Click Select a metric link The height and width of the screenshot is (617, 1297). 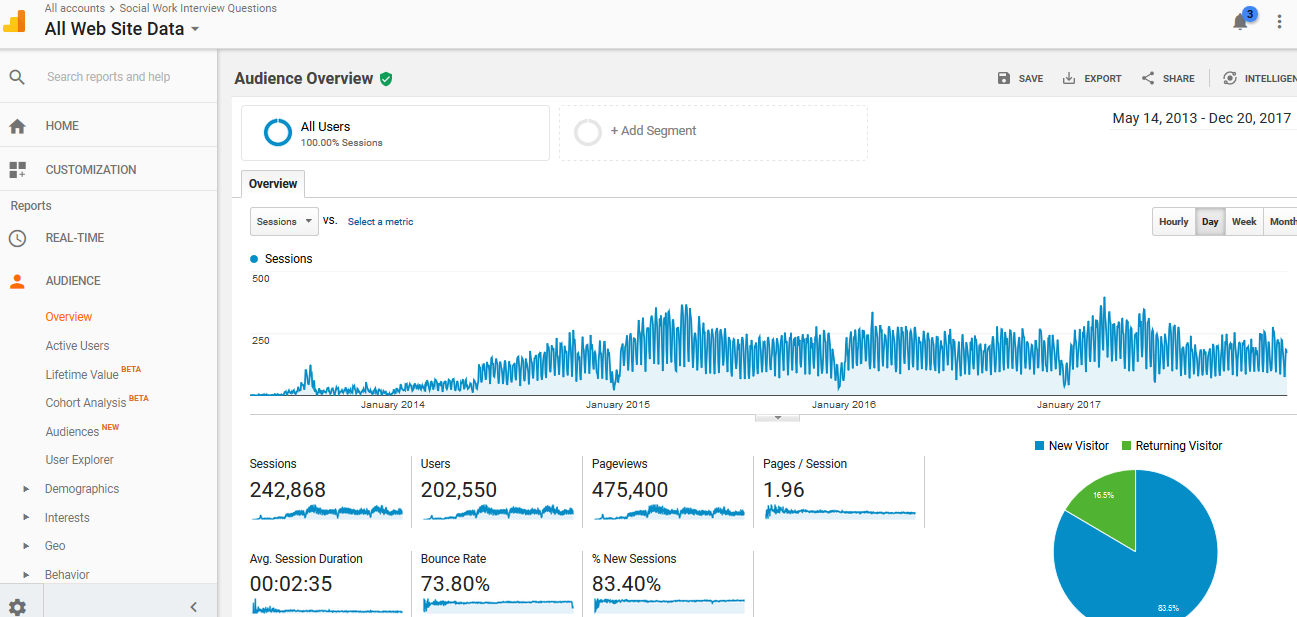click(x=380, y=222)
